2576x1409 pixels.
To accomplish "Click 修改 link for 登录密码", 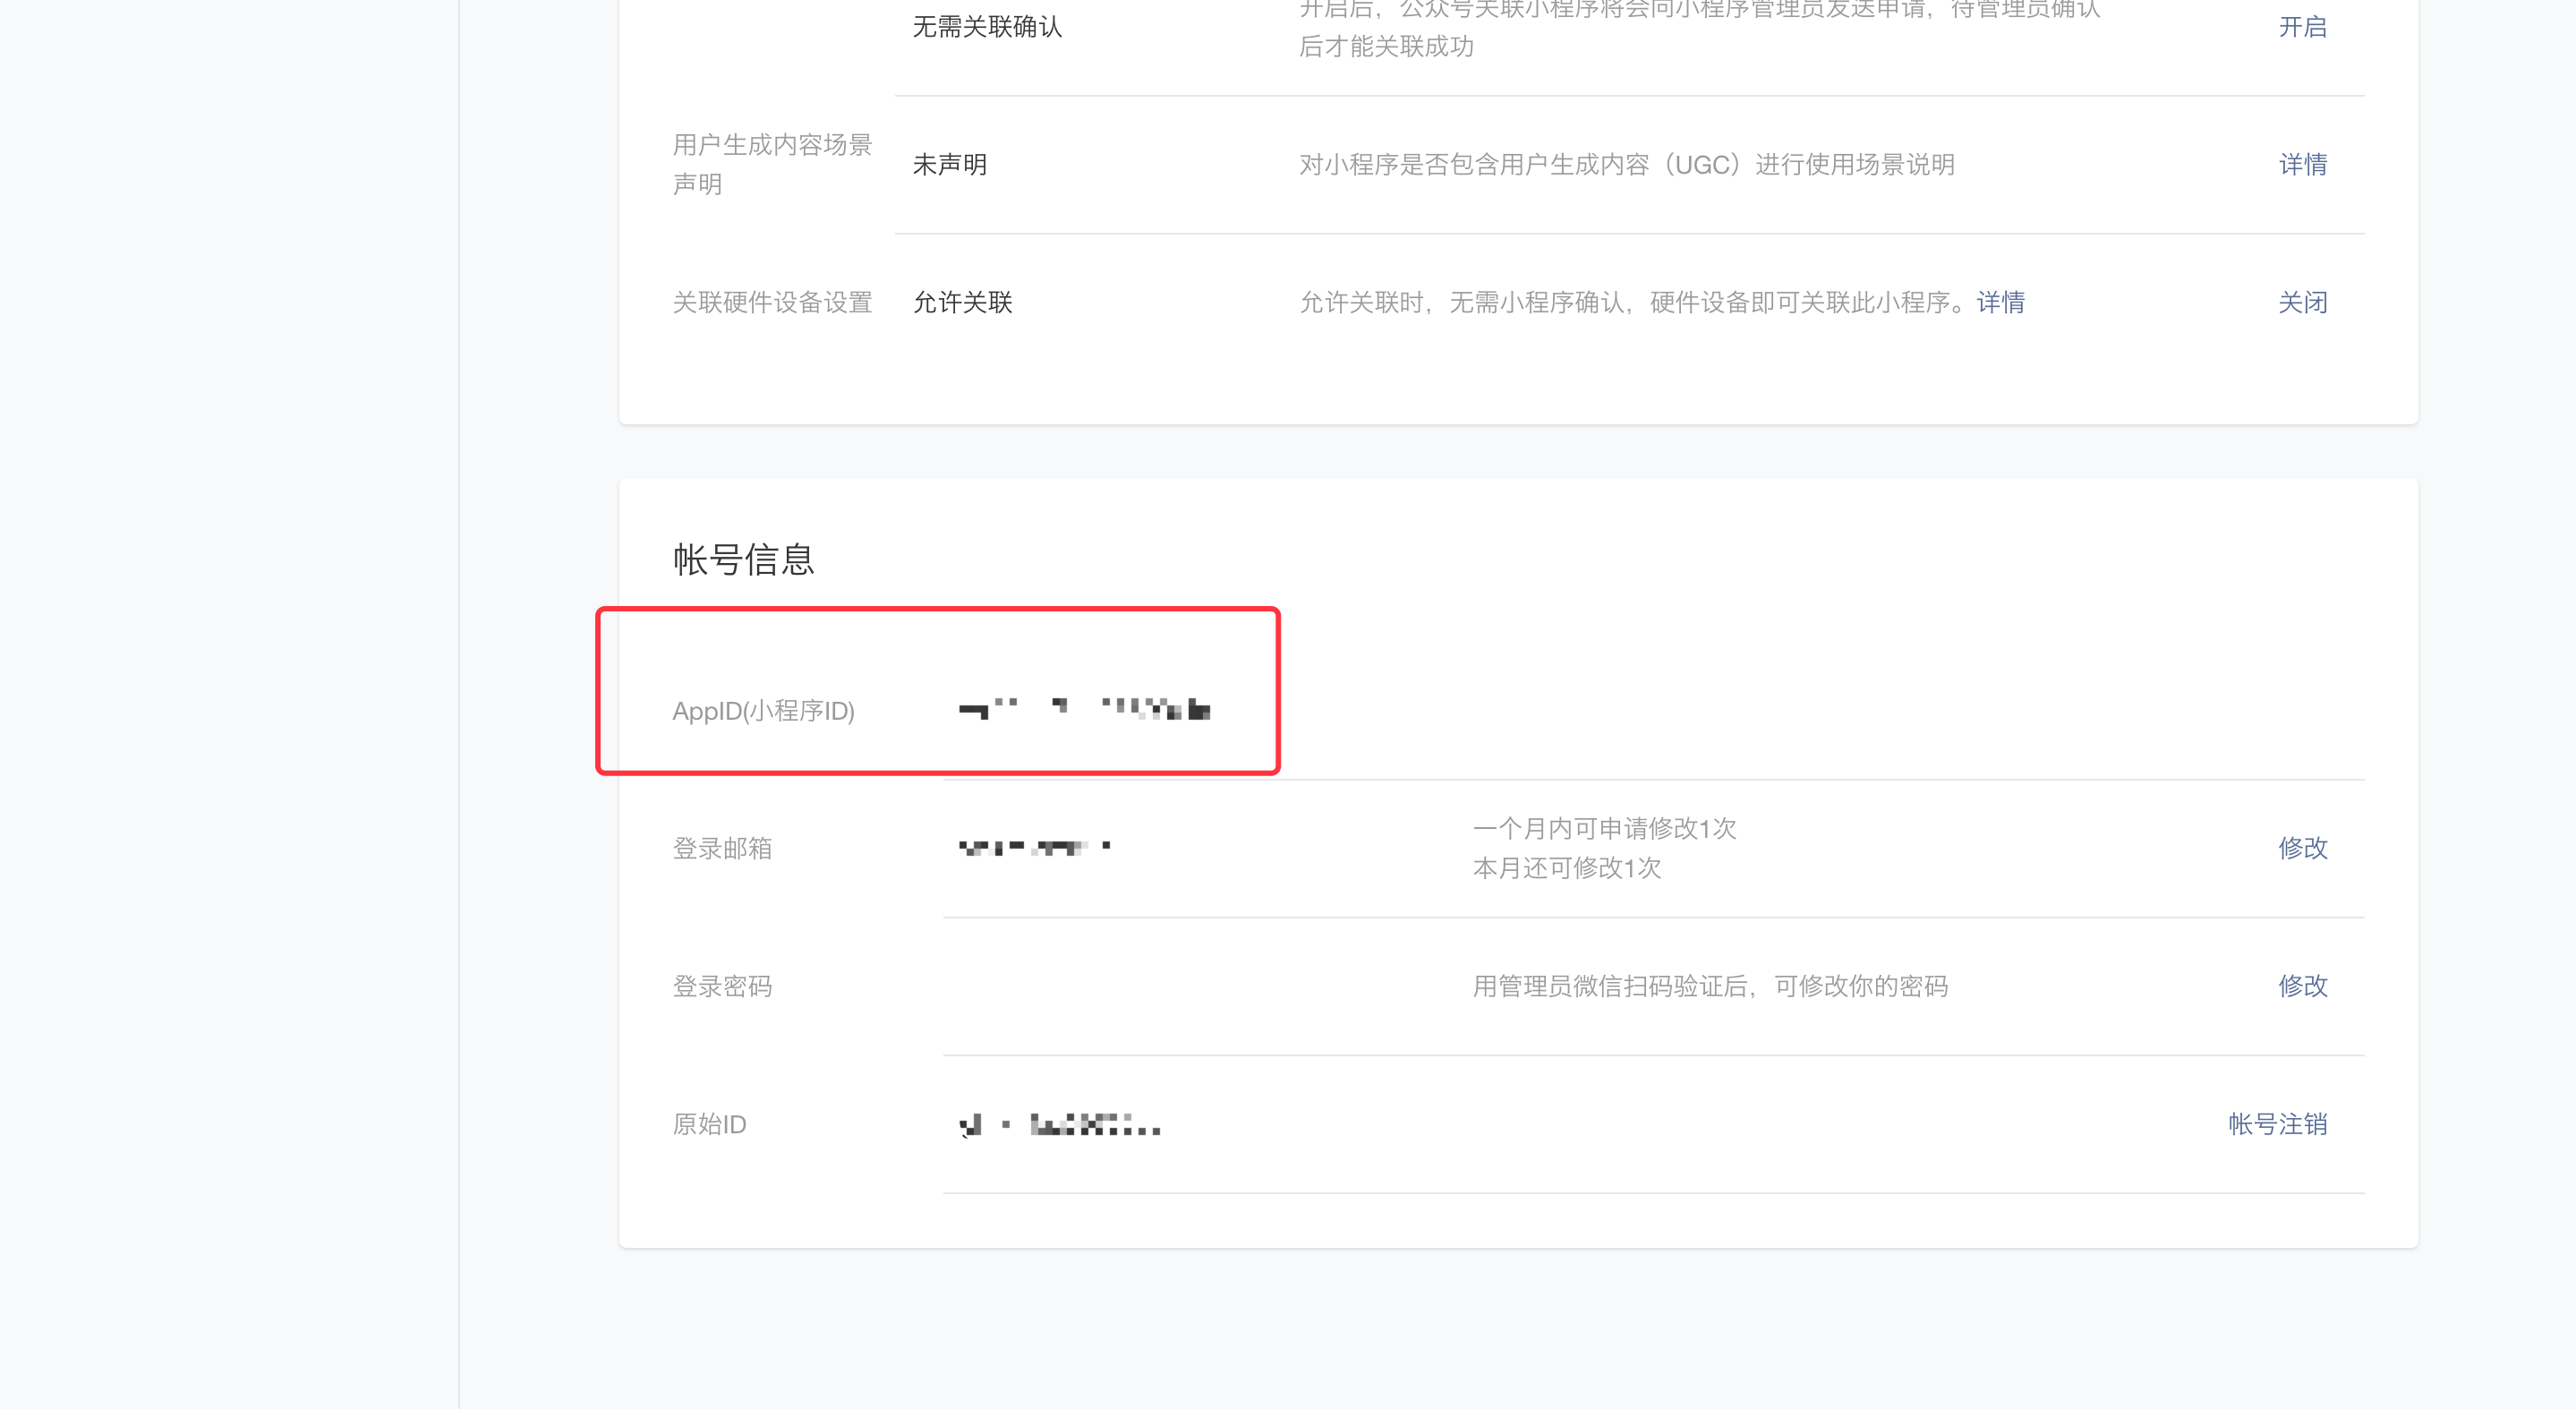I will click(x=2301, y=986).
